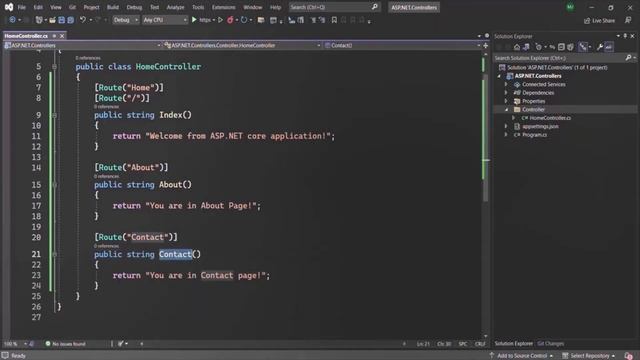Open the https launch profile dropdown arrow
Screen dimensions: 640x360
pyautogui.click(x=213, y=20)
